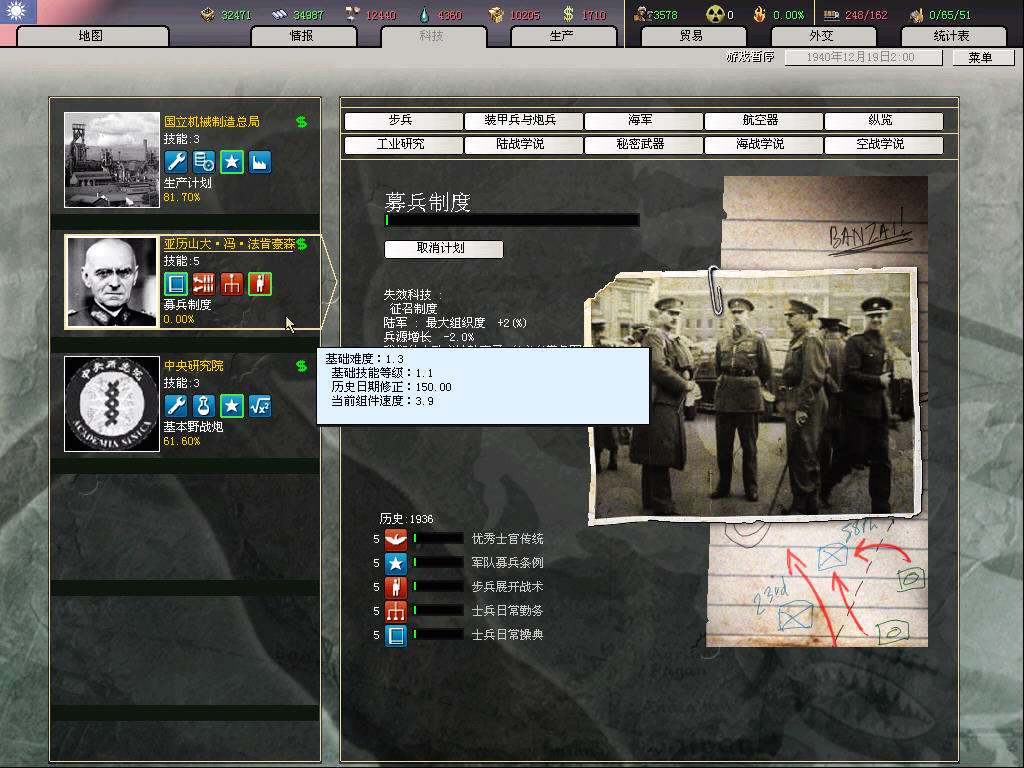The image size is (1024, 768).
Task: Select the 纵览 overview category
Action: (x=884, y=121)
